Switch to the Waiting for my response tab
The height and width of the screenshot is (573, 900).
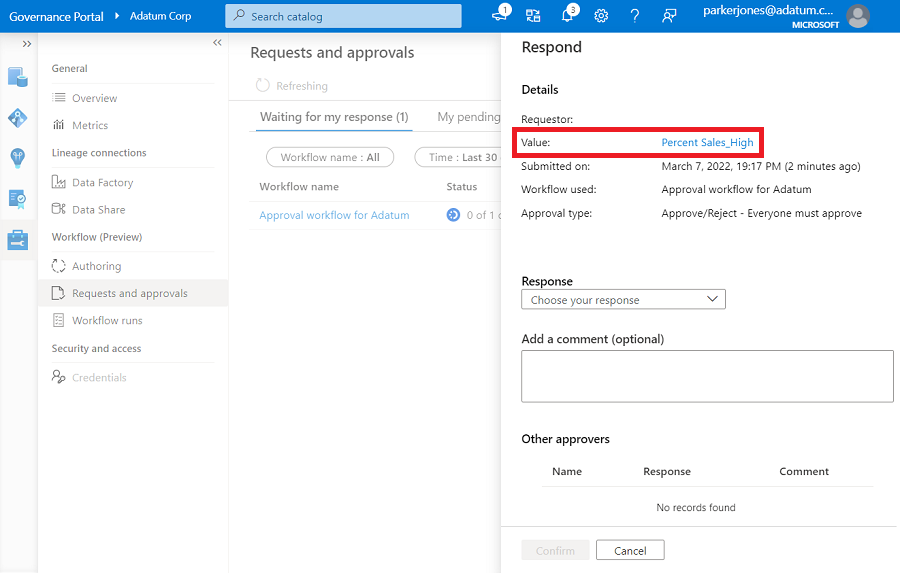(334, 117)
